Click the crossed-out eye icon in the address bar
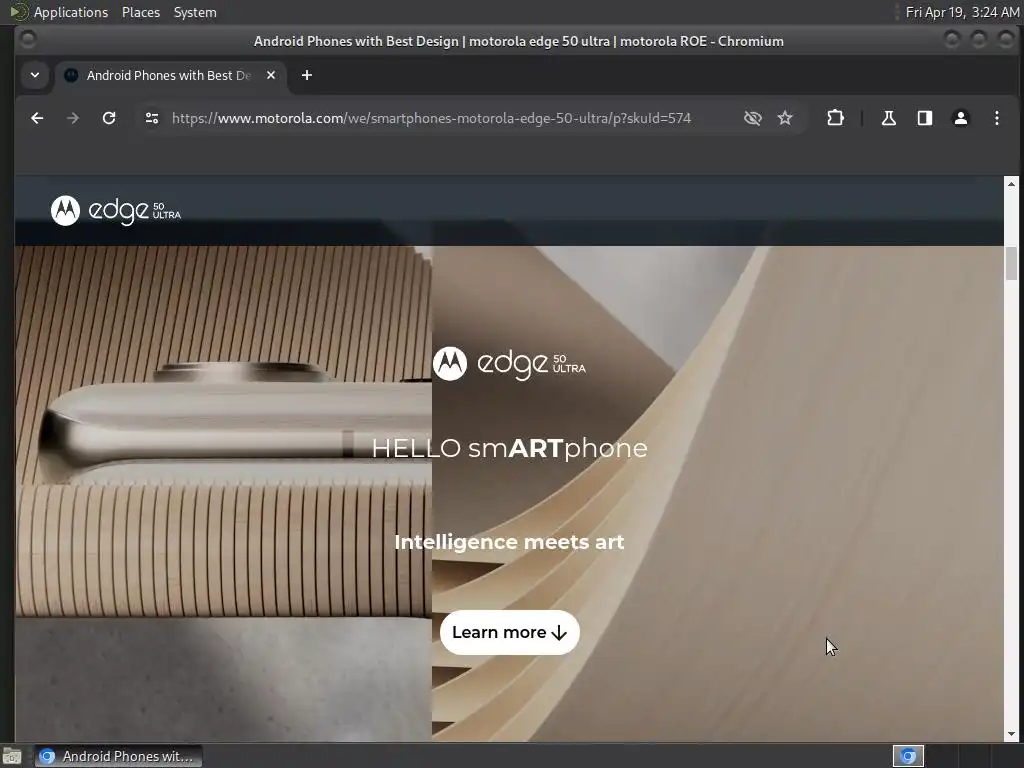 [x=752, y=118]
